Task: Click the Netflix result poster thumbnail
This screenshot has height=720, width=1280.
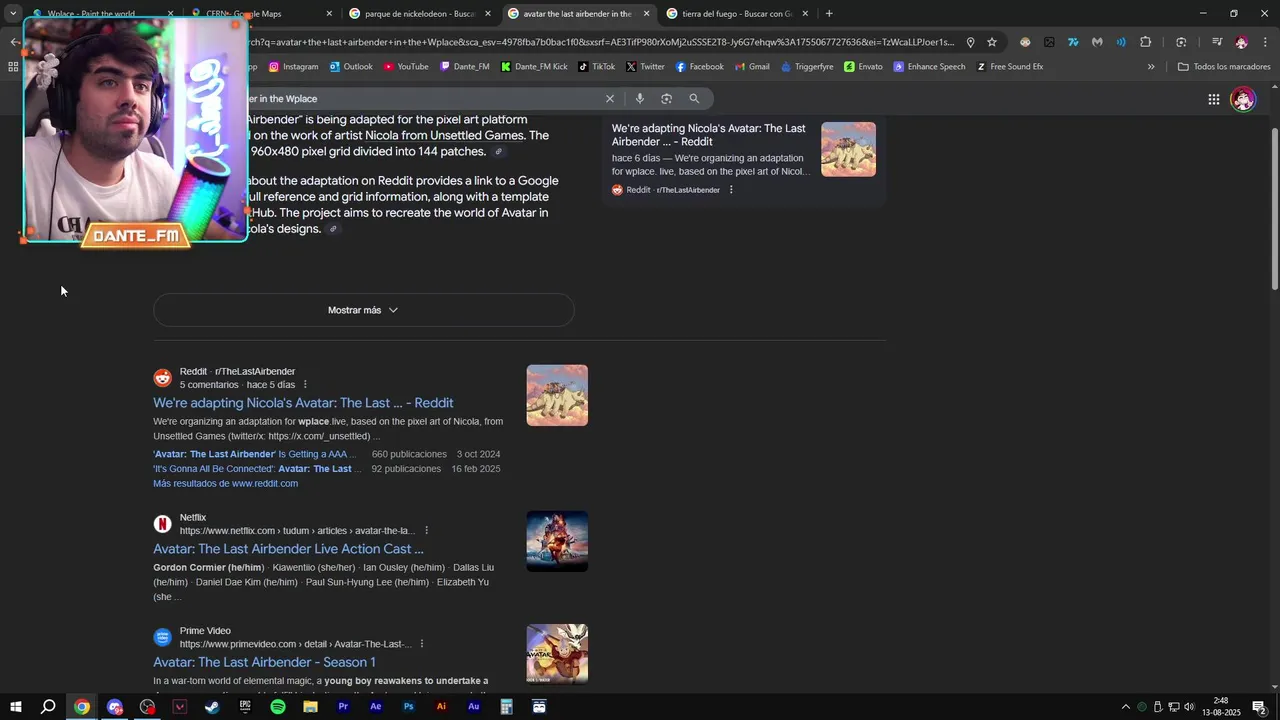Action: pyautogui.click(x=557, y=541)
